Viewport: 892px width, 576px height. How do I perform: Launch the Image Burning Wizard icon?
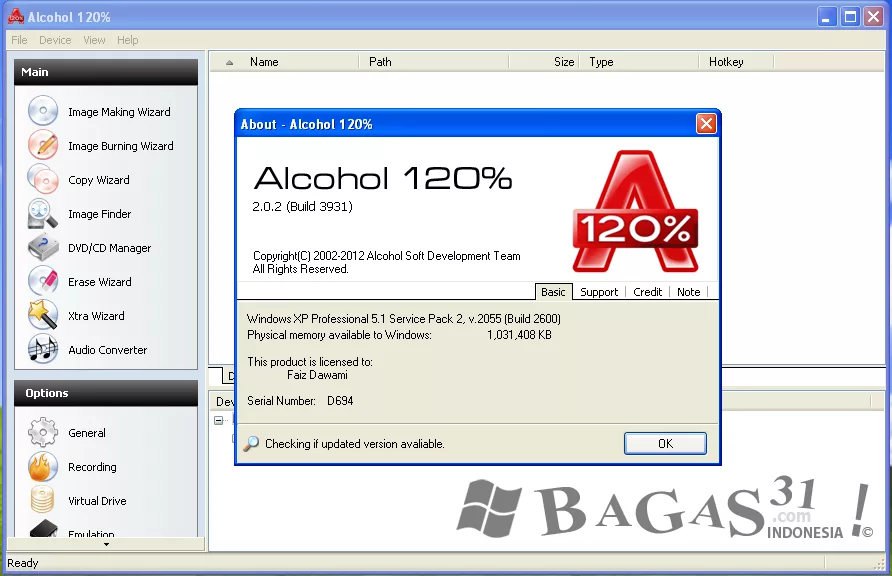tap(43, 144)
